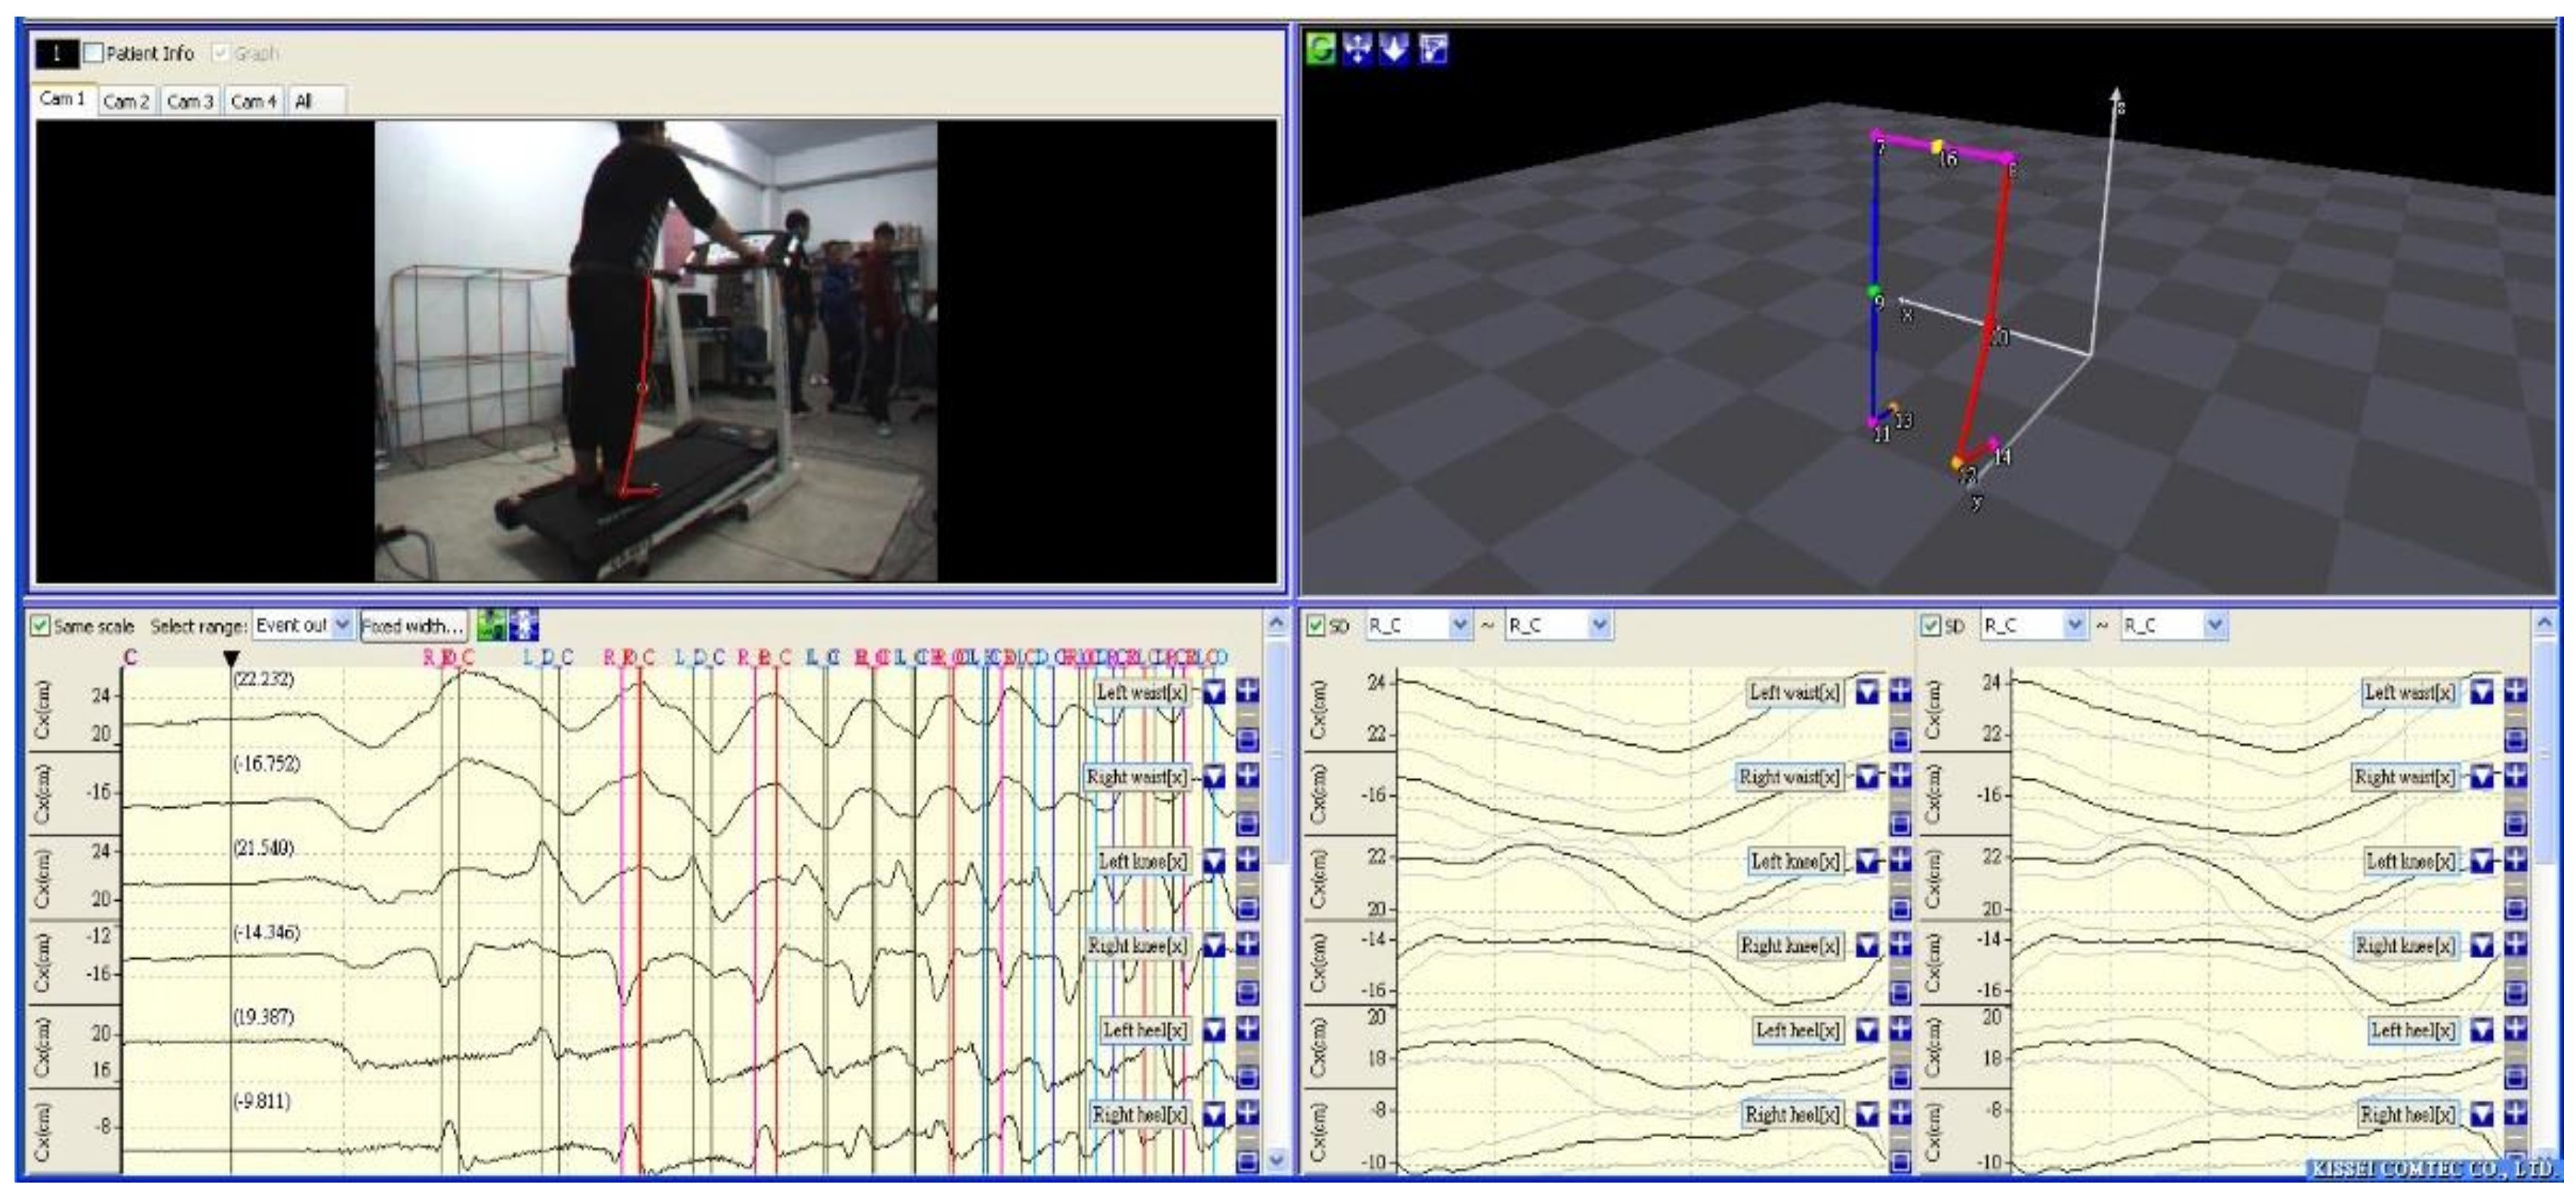Switch to the Cam 2 tab
The height and width of the screenshot is (1199, 2576).
click(126, 101)
